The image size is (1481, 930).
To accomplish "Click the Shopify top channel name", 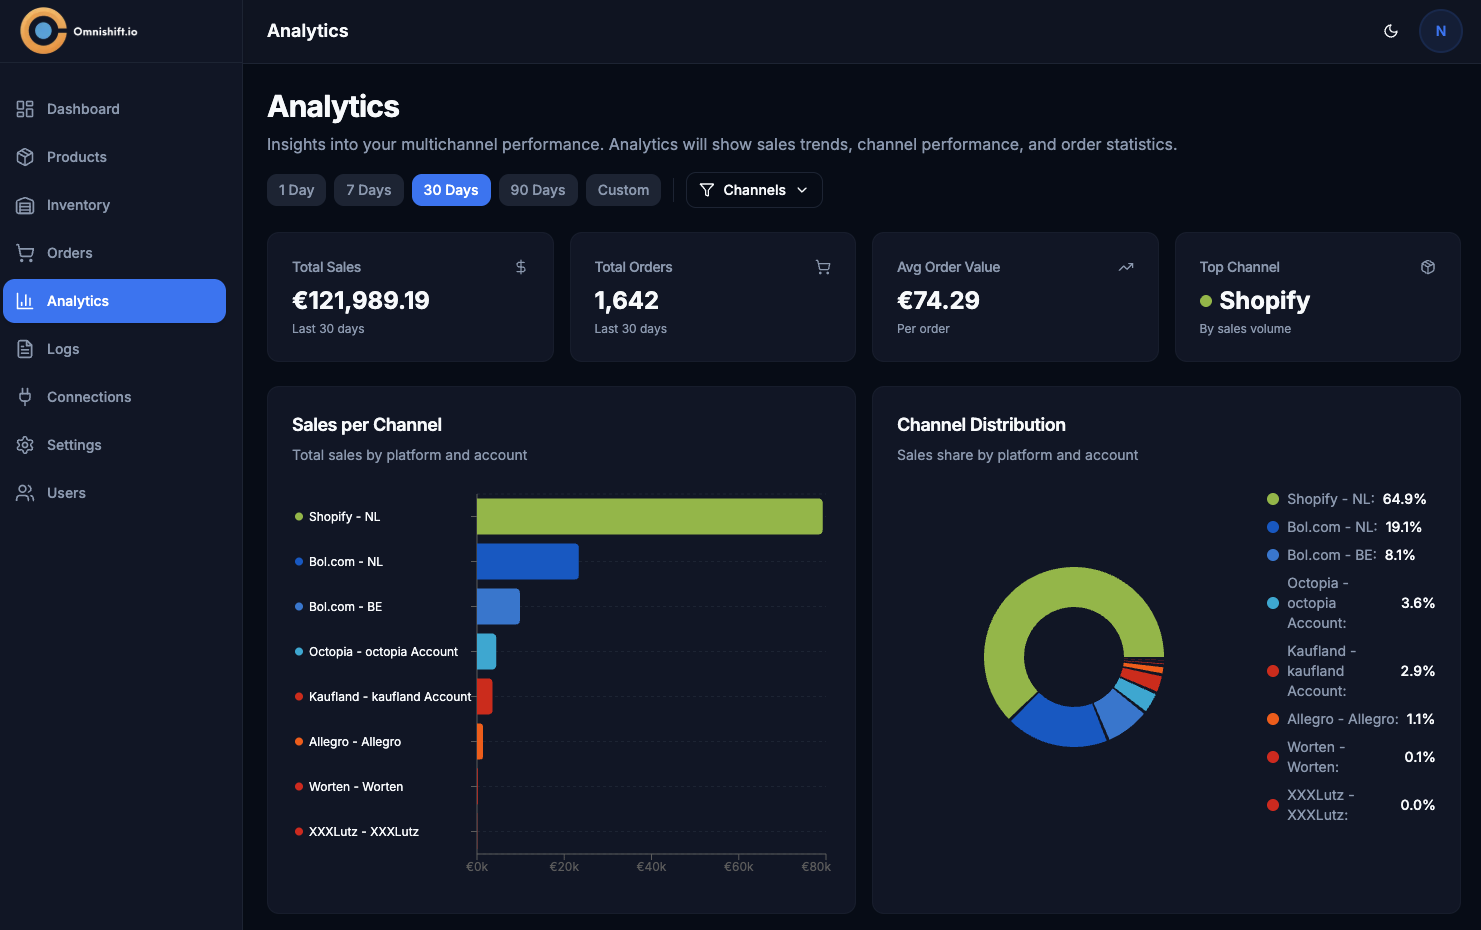I will point(1264,301).
